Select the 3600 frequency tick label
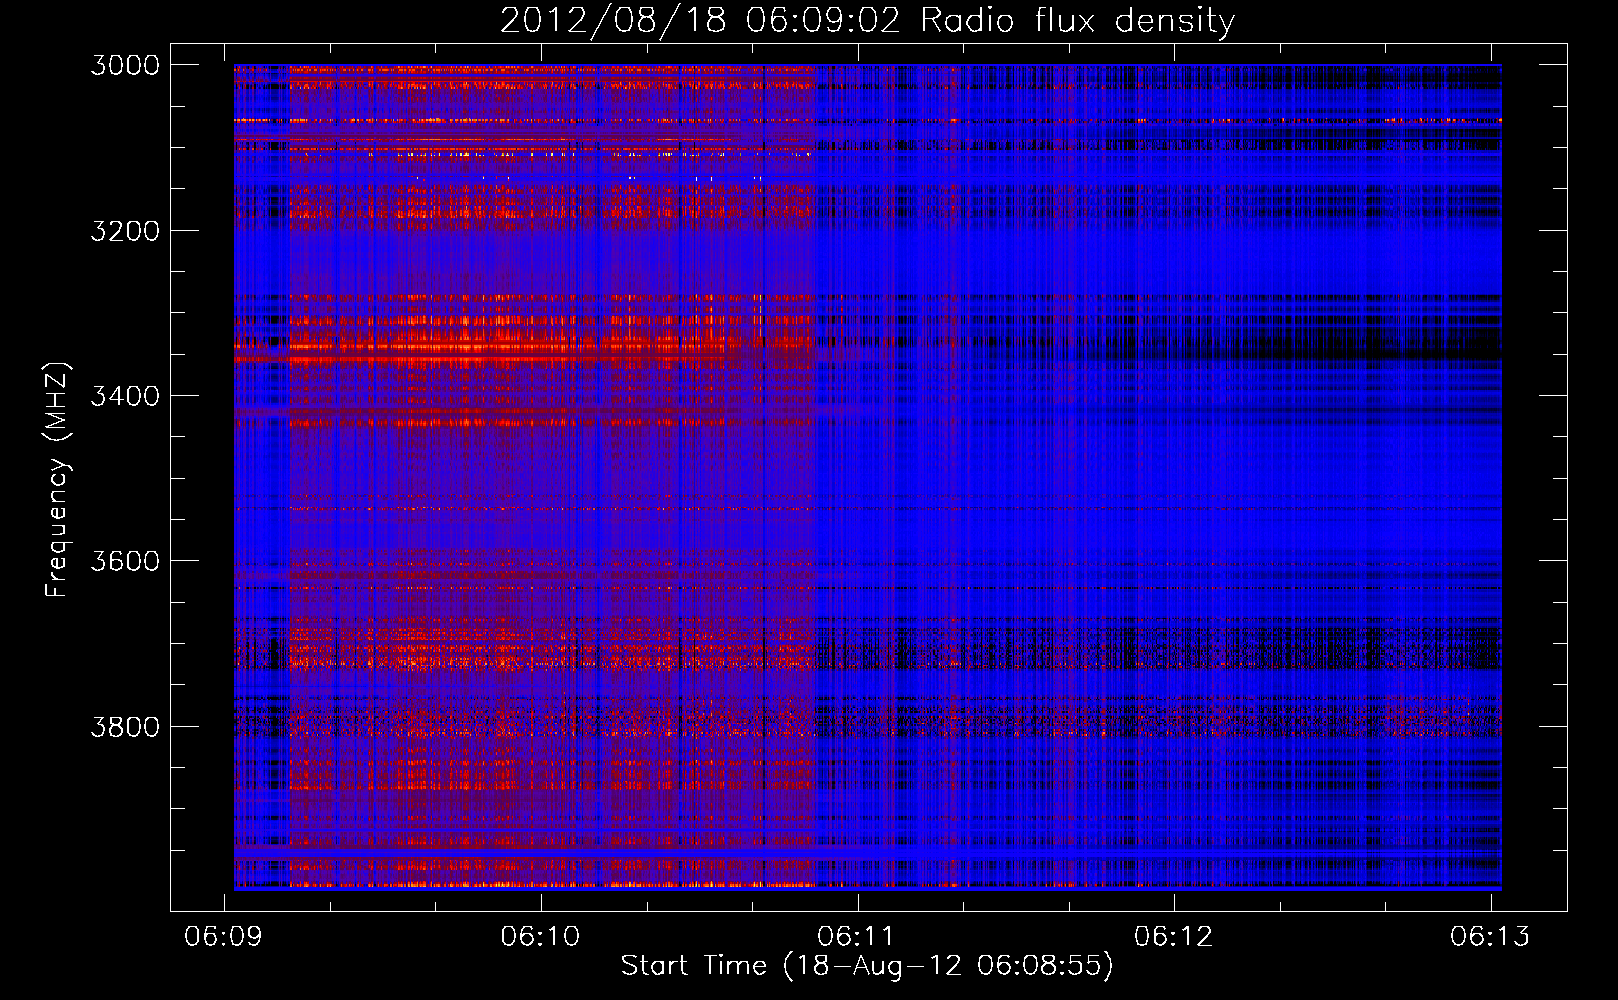The height and width of the screenshot is (1000, 1618). pos(125,561)
